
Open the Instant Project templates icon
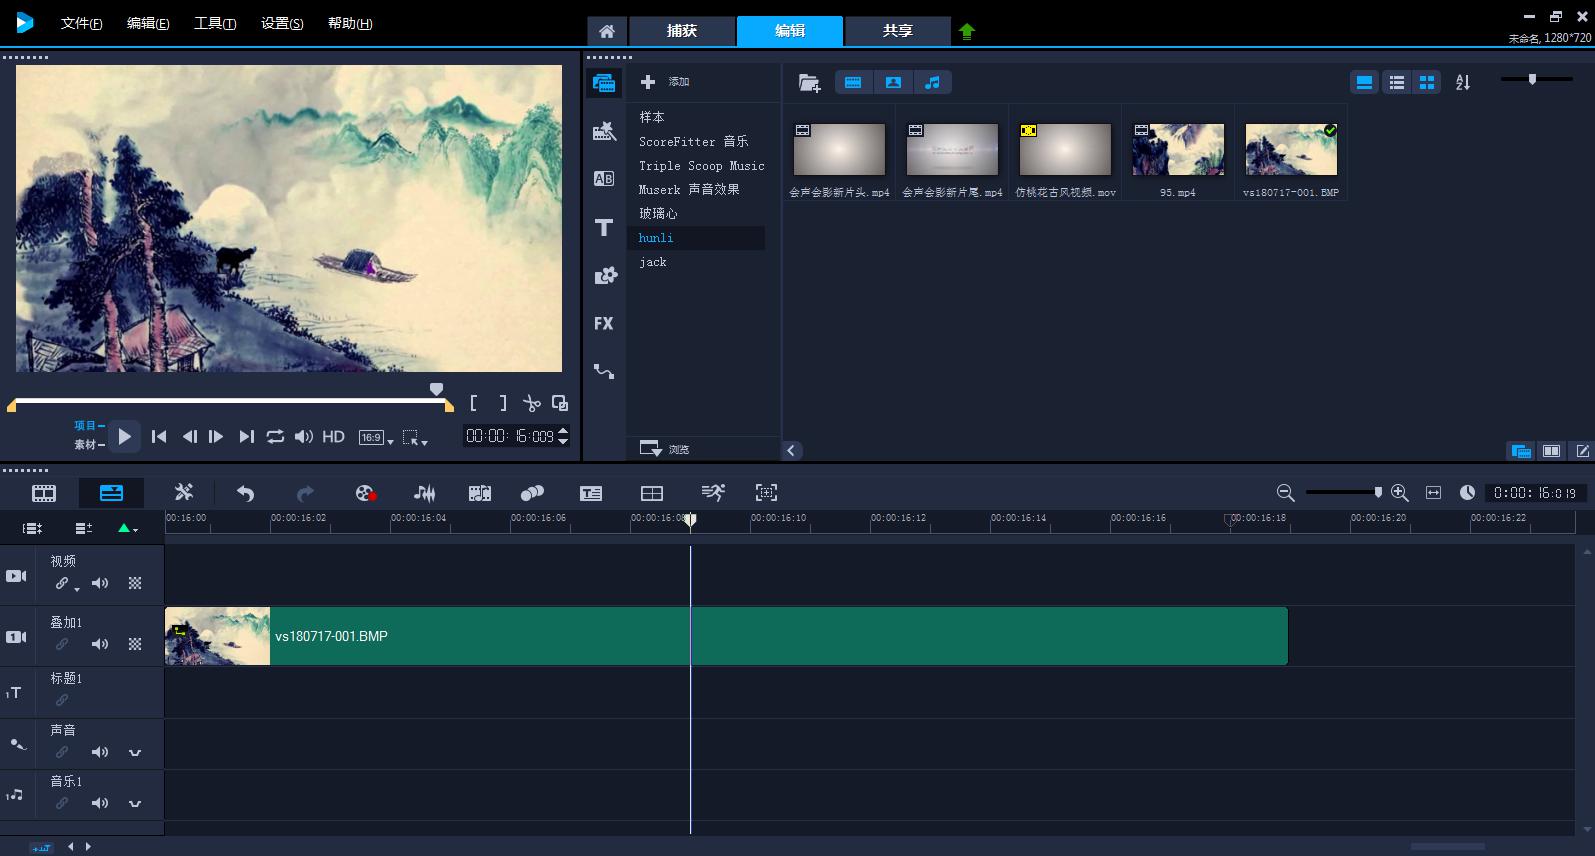pos(604,130)
